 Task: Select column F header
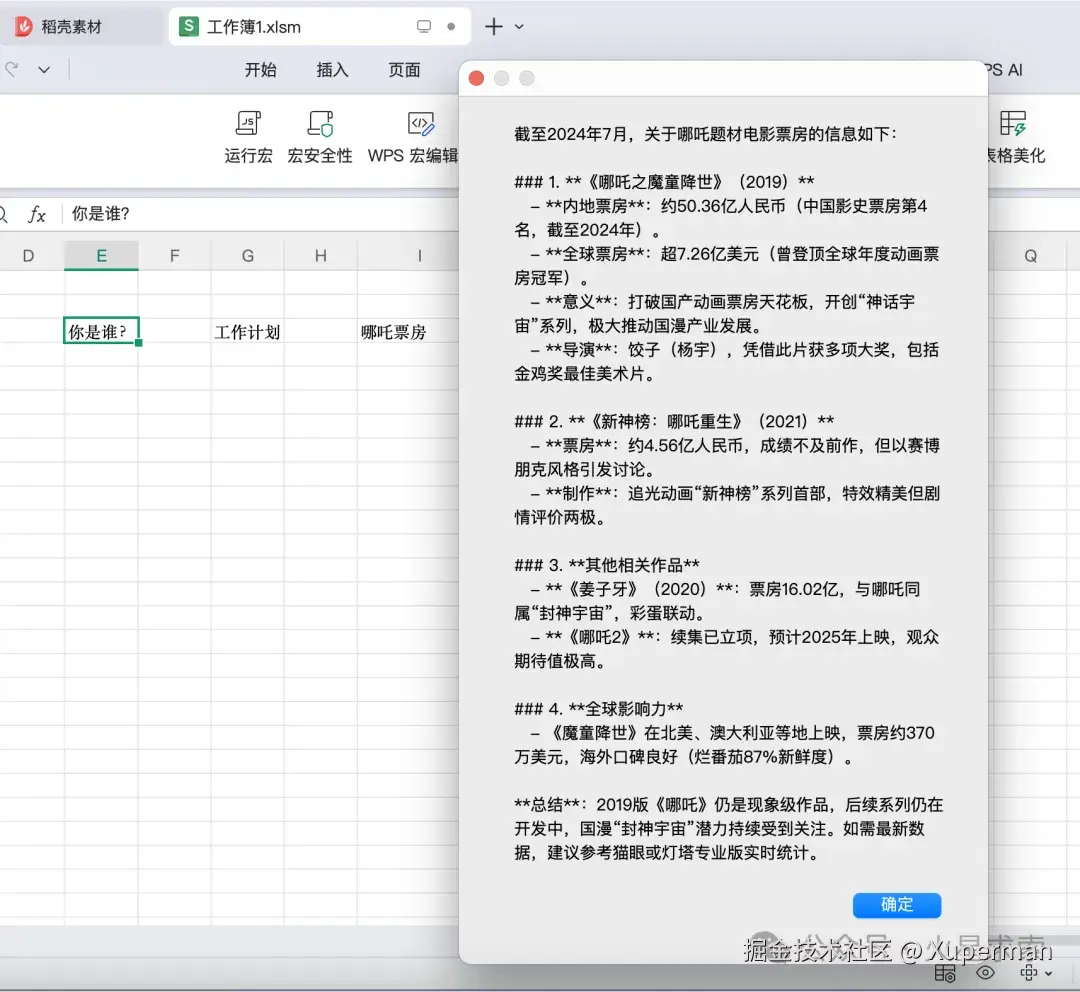(174, 256)
